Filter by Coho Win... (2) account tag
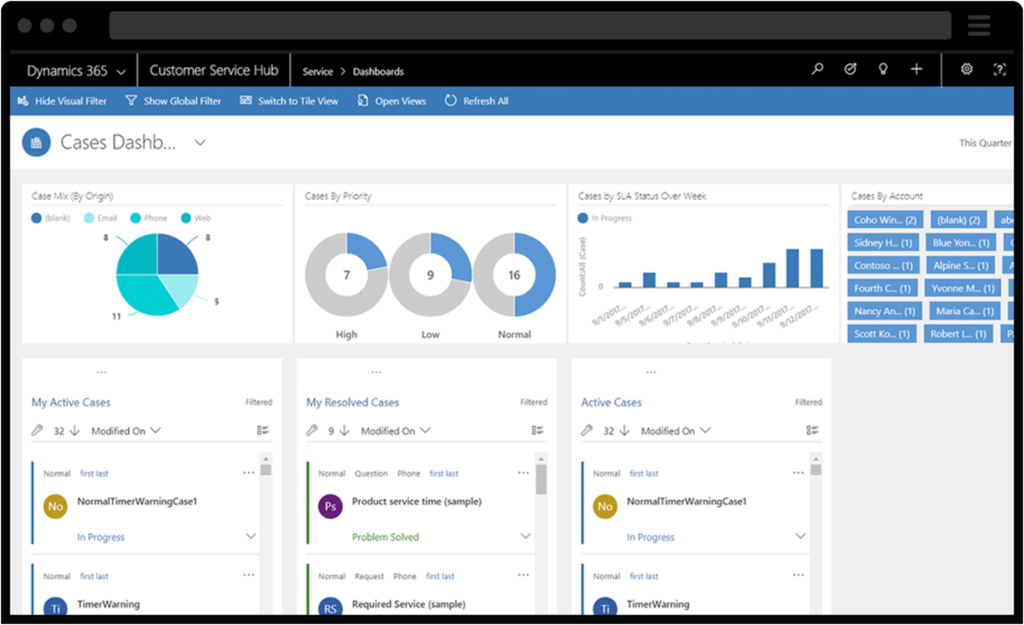The image size is (1024, 625). [x=885, y=220]
